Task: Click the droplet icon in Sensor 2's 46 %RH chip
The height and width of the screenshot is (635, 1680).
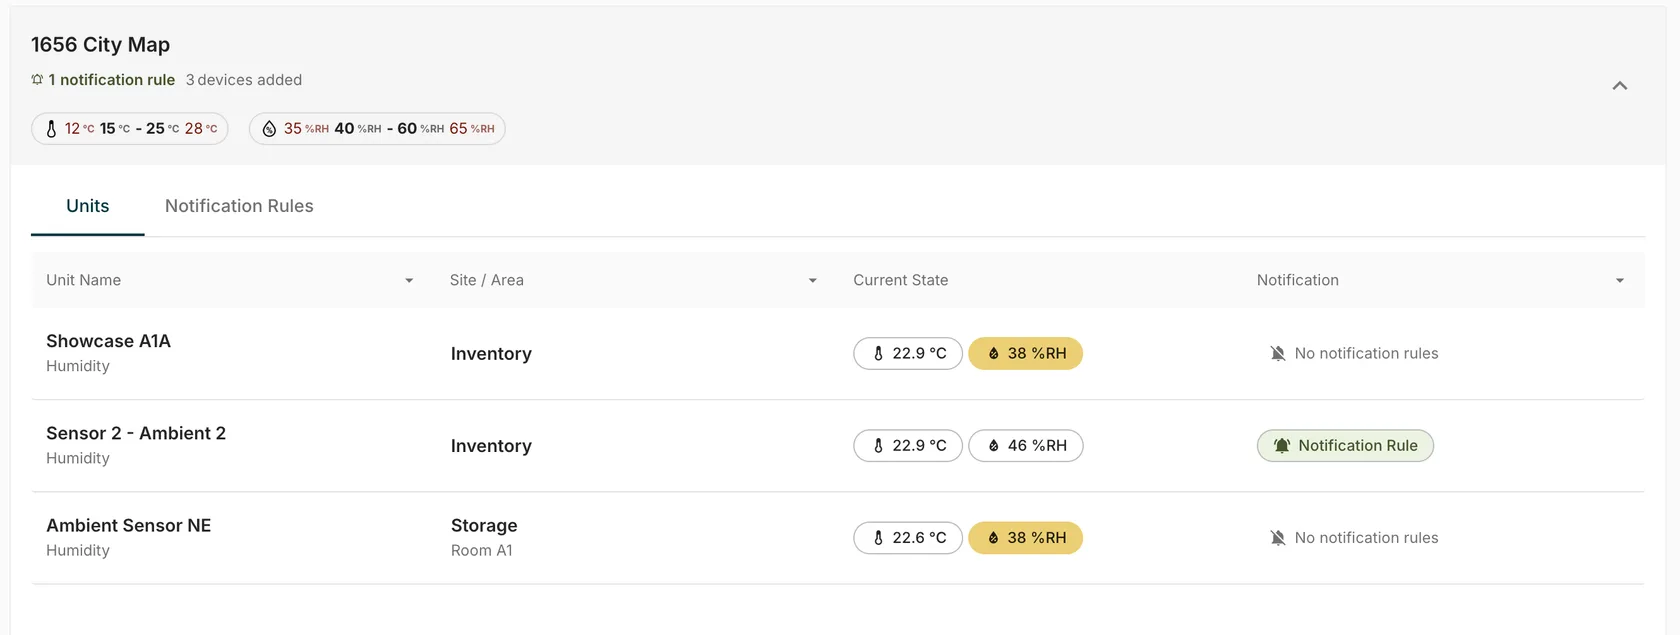Action: [993, 446]
